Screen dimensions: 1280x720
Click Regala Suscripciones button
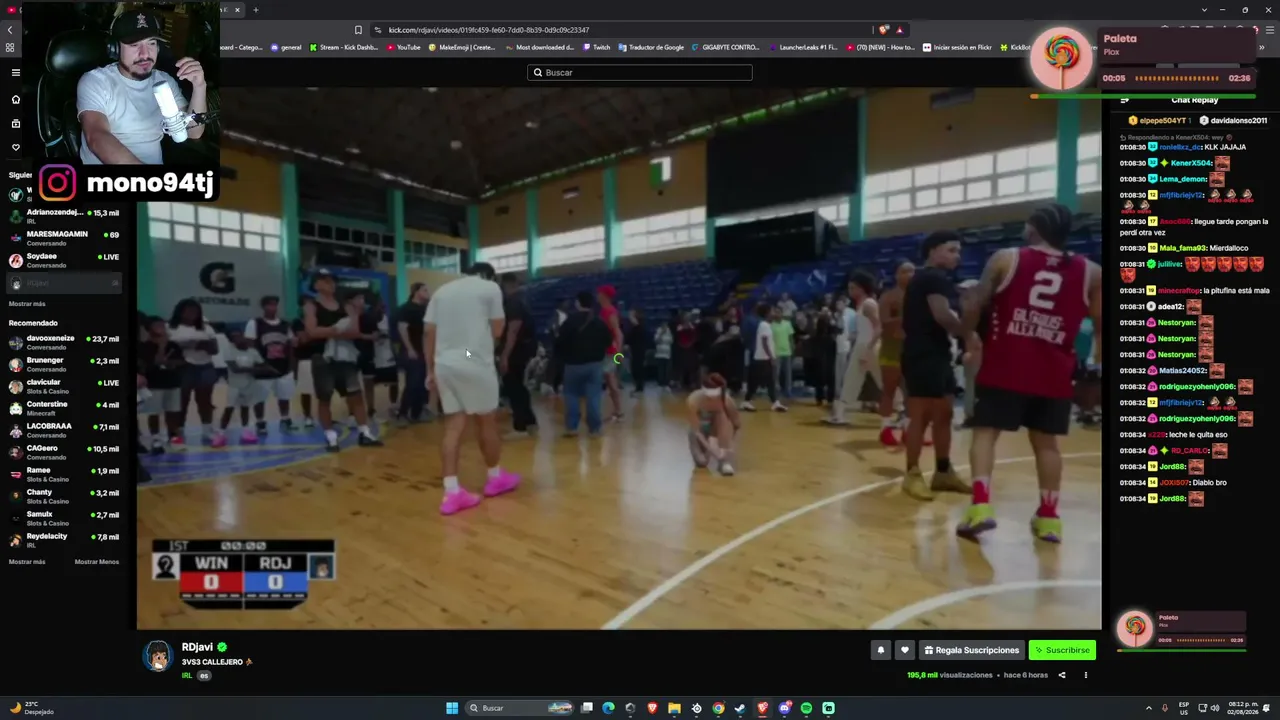click(x=972, y=650)
